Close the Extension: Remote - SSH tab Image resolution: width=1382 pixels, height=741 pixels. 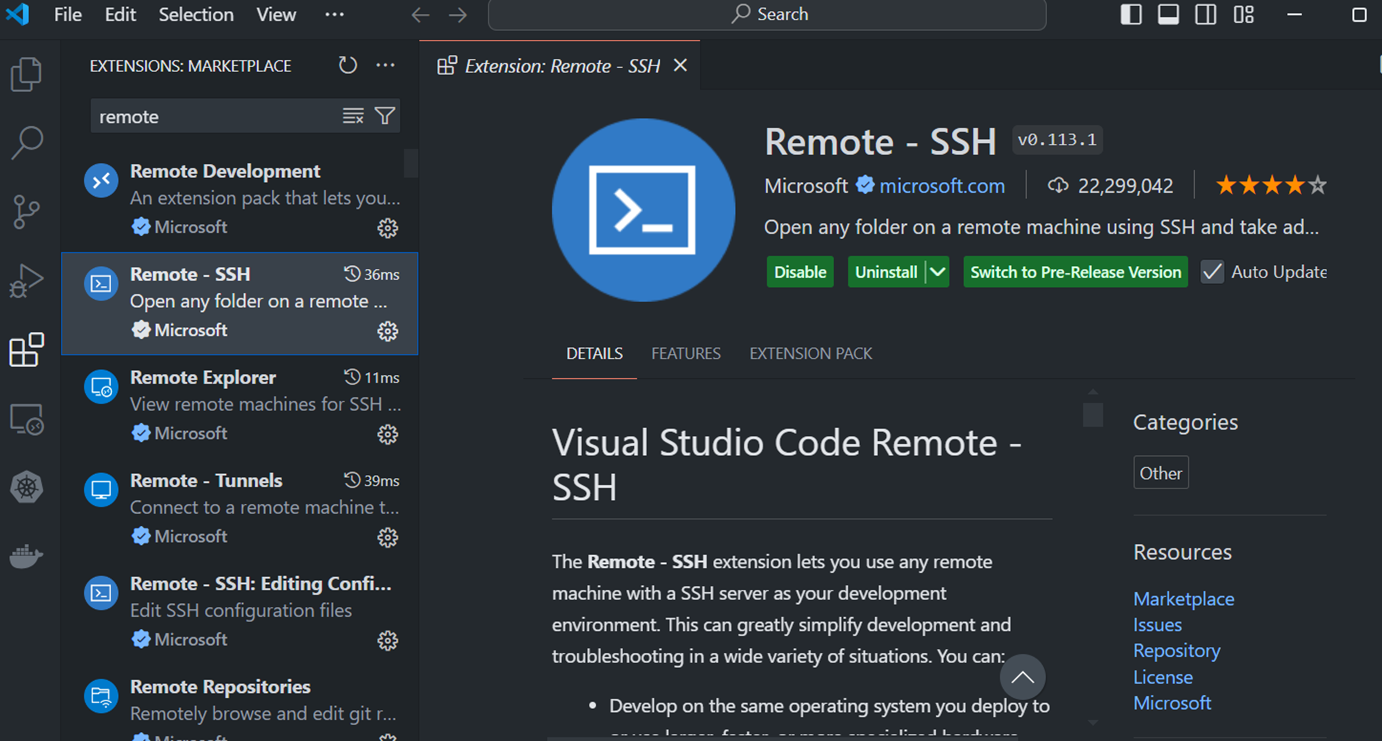(680, 65)
